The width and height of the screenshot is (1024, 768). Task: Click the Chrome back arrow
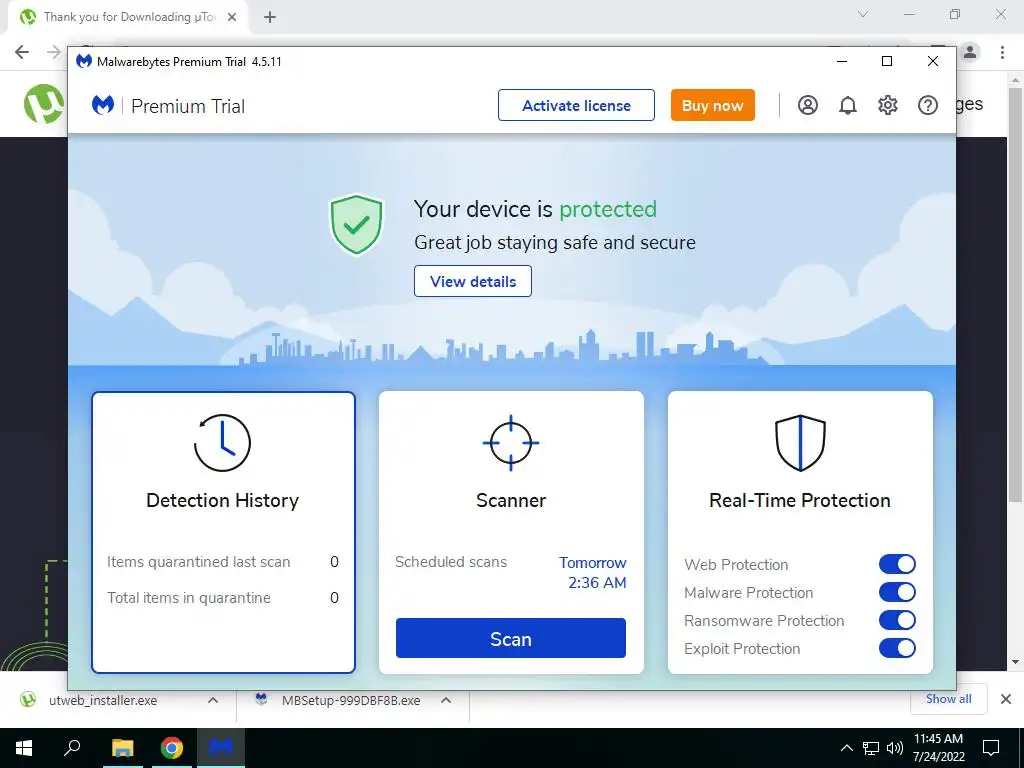pyautogui.click(x=22, y=52)
